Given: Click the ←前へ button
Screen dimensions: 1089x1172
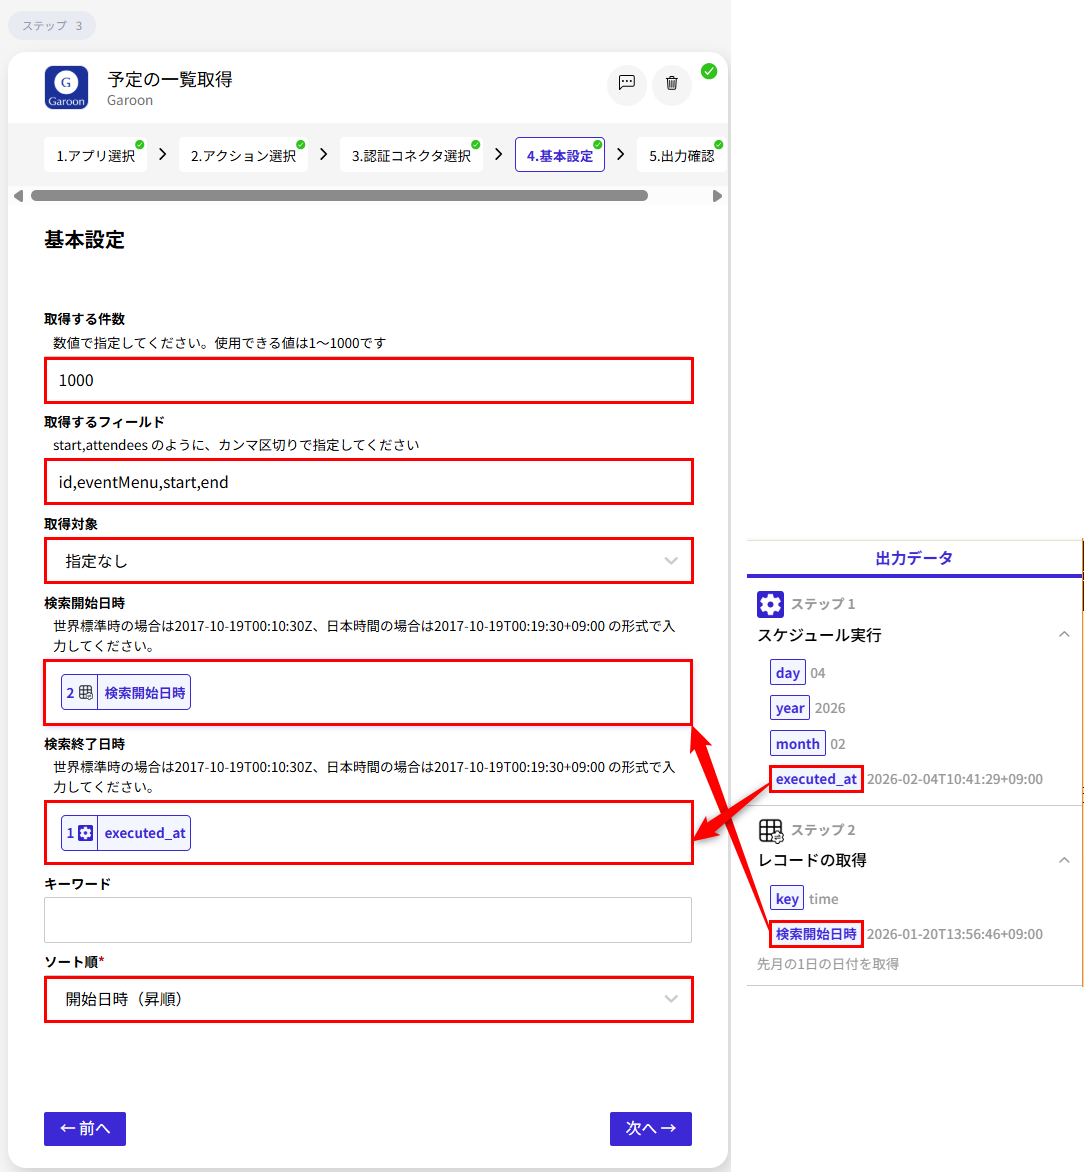Looking at the screenshot, I should click(x=84, y=1128).
